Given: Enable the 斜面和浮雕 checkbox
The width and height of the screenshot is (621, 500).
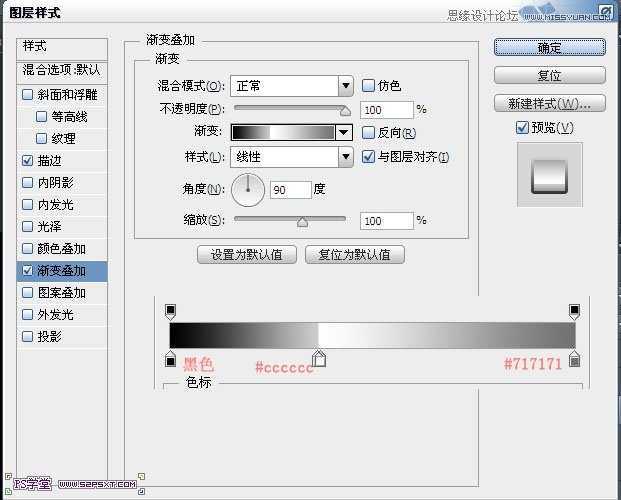Looking at the screenshot, I should pos(27,95).
